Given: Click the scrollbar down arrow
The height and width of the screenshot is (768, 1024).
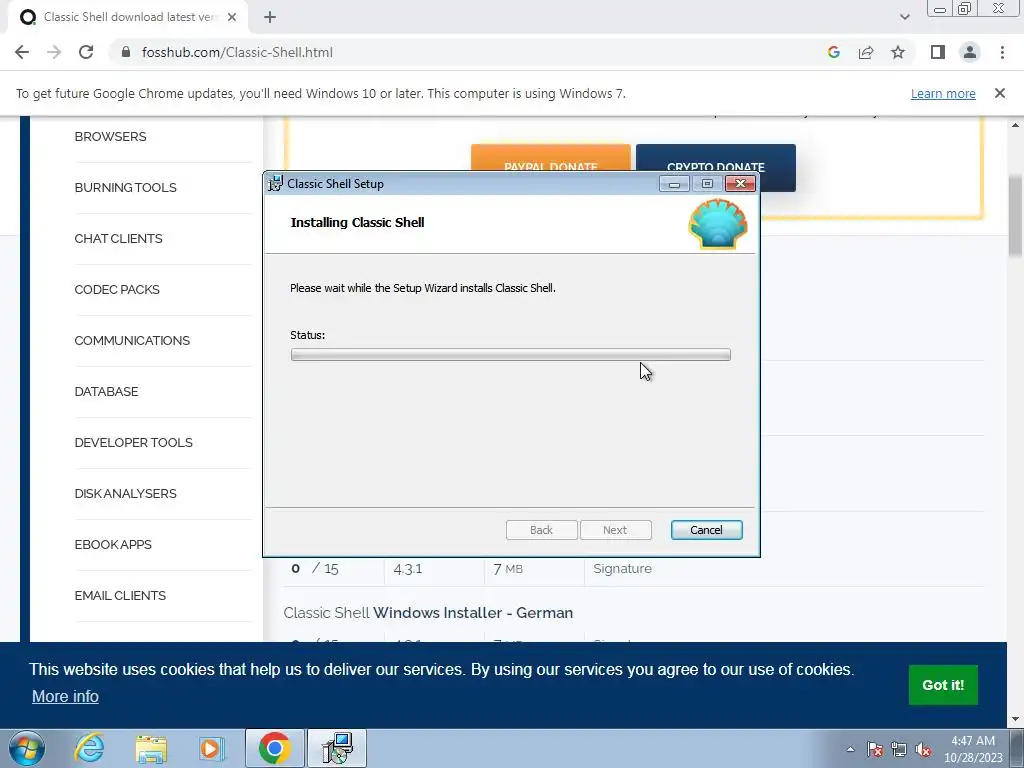Looking at the screenshot, I should coord(1016,719).
